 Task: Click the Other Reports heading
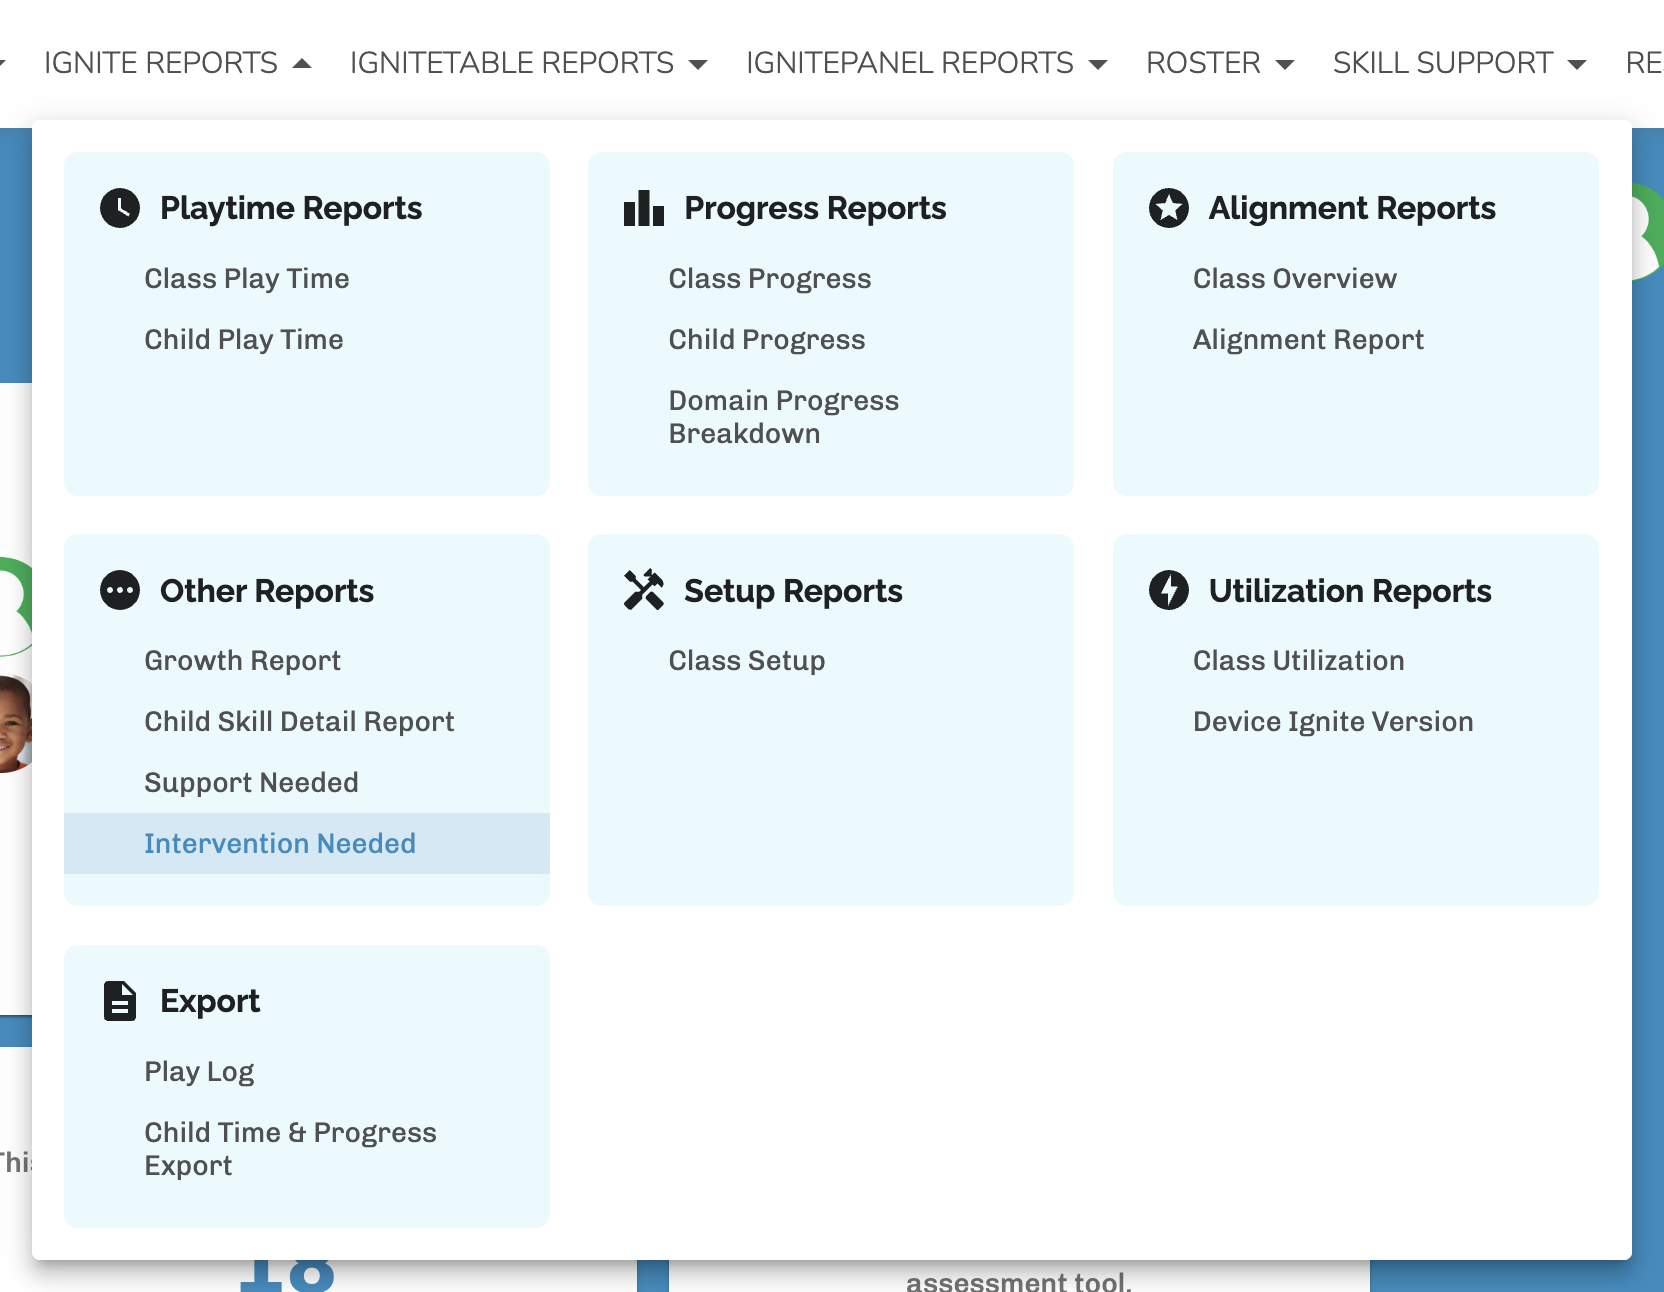click(x=267, y=591)
